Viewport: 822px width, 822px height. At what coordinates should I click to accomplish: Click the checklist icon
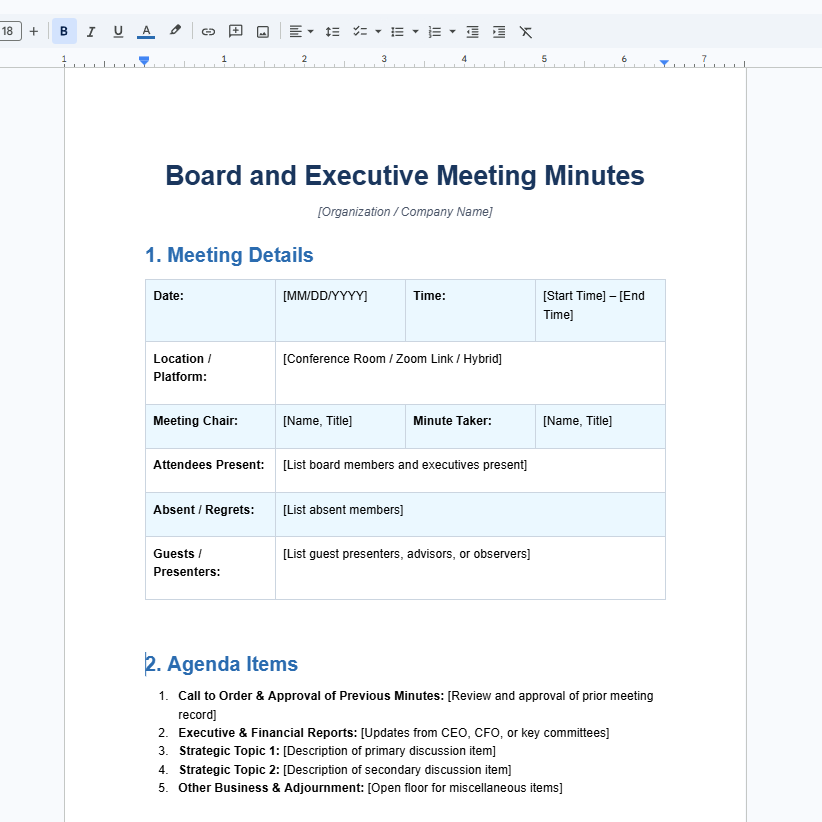tap(360, 31)
